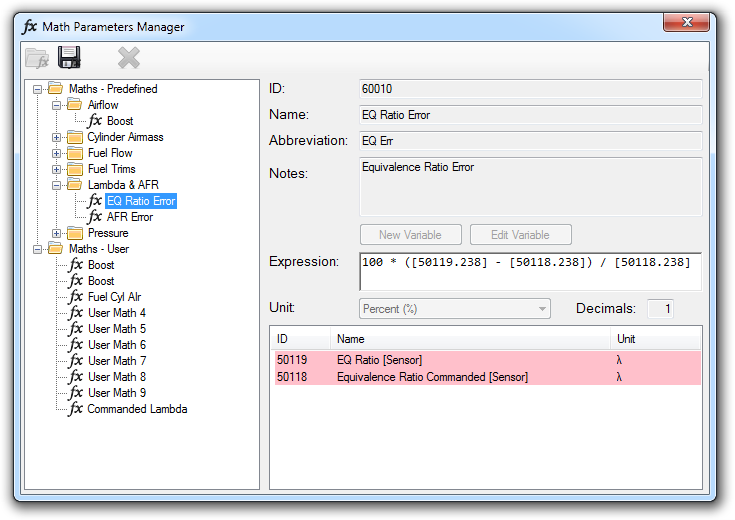Collapse the Maths - Predefined tree node

click(x=37, y=89)
